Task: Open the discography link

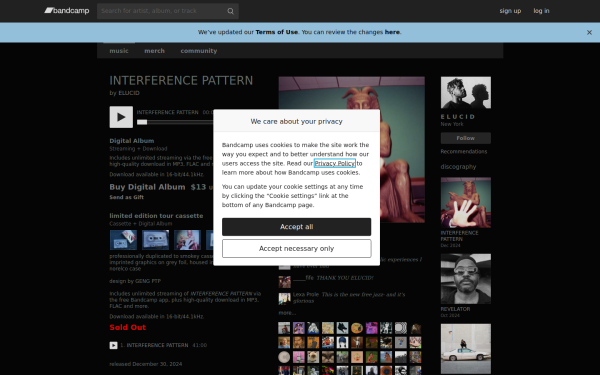Action: 458,167
